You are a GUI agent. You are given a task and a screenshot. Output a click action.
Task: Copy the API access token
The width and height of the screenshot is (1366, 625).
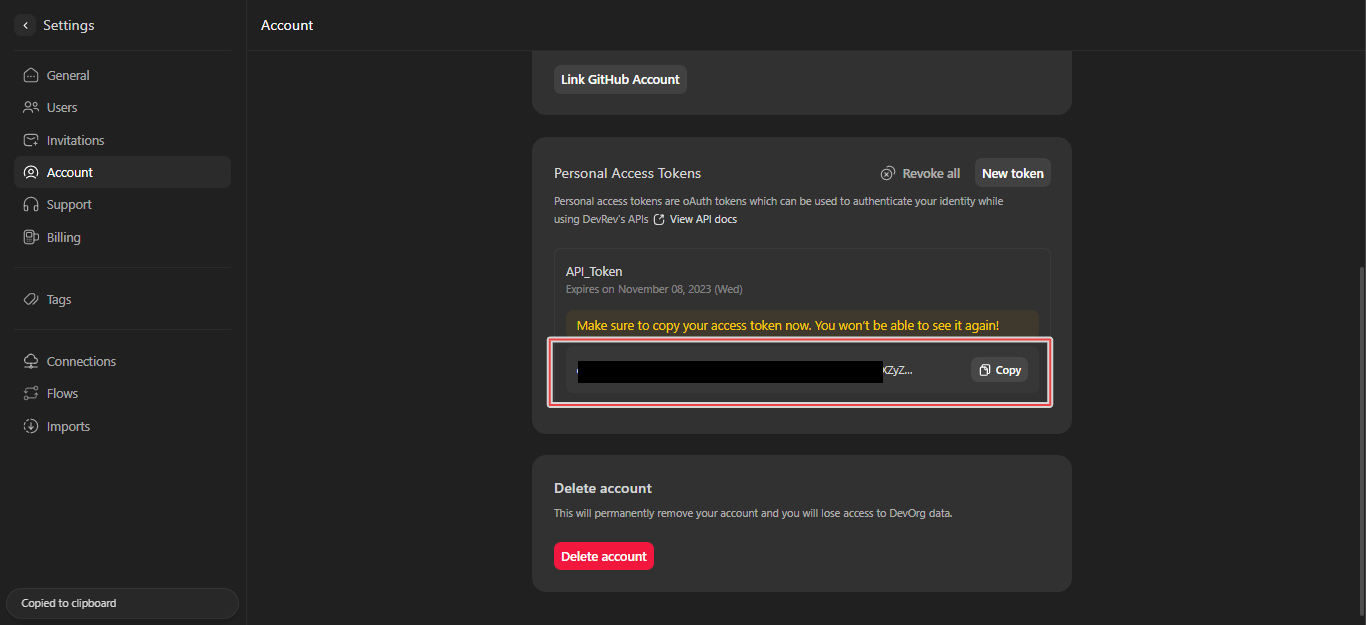click(x=999, y=370)
